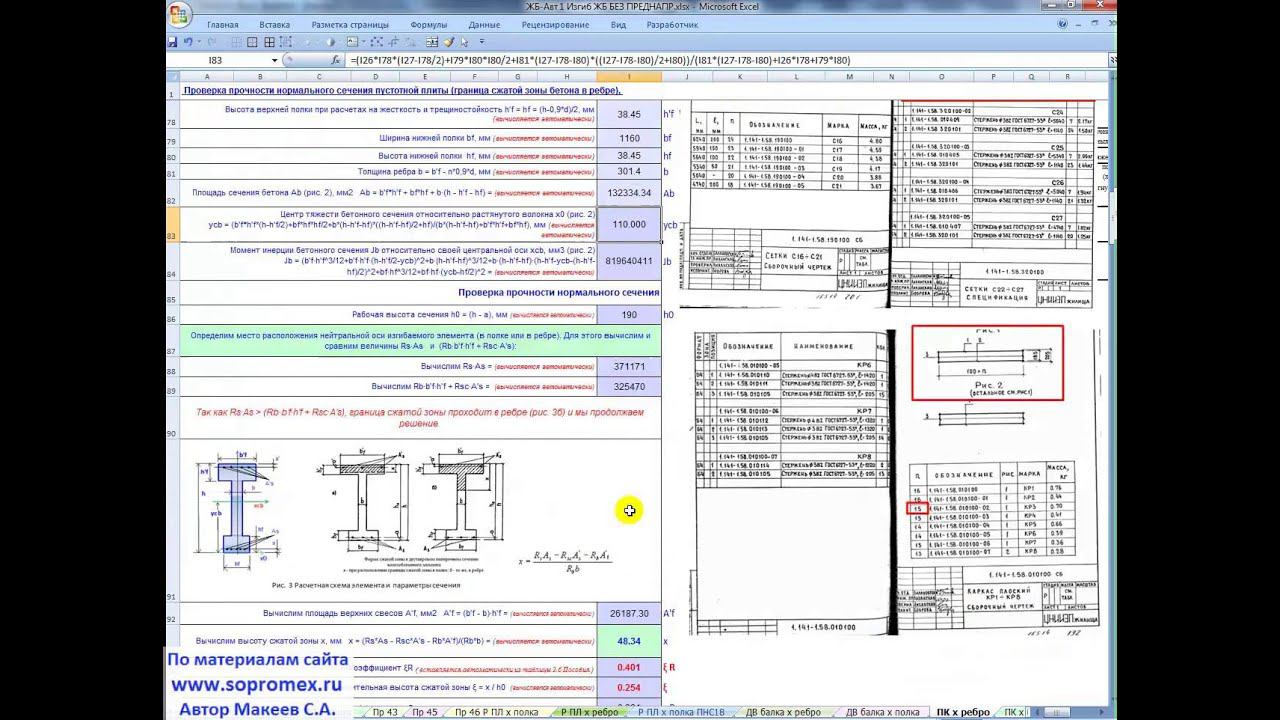1280x720 pixels.
Task: Select cell with value 371171
Action: 629,367
